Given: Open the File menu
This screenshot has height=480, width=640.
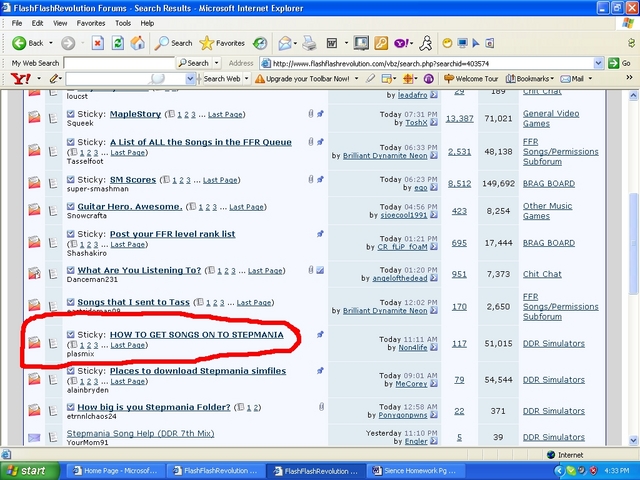Looking at the screenshot, I should coord(17,23).
